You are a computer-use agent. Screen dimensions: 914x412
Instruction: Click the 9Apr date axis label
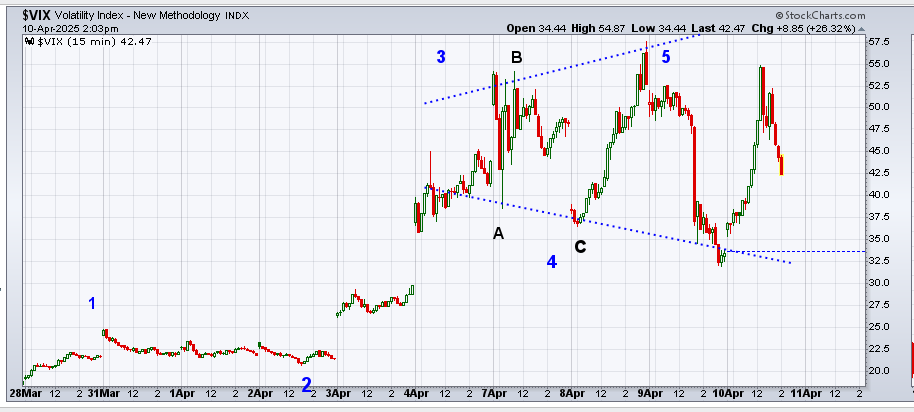(x=651, y=394)
